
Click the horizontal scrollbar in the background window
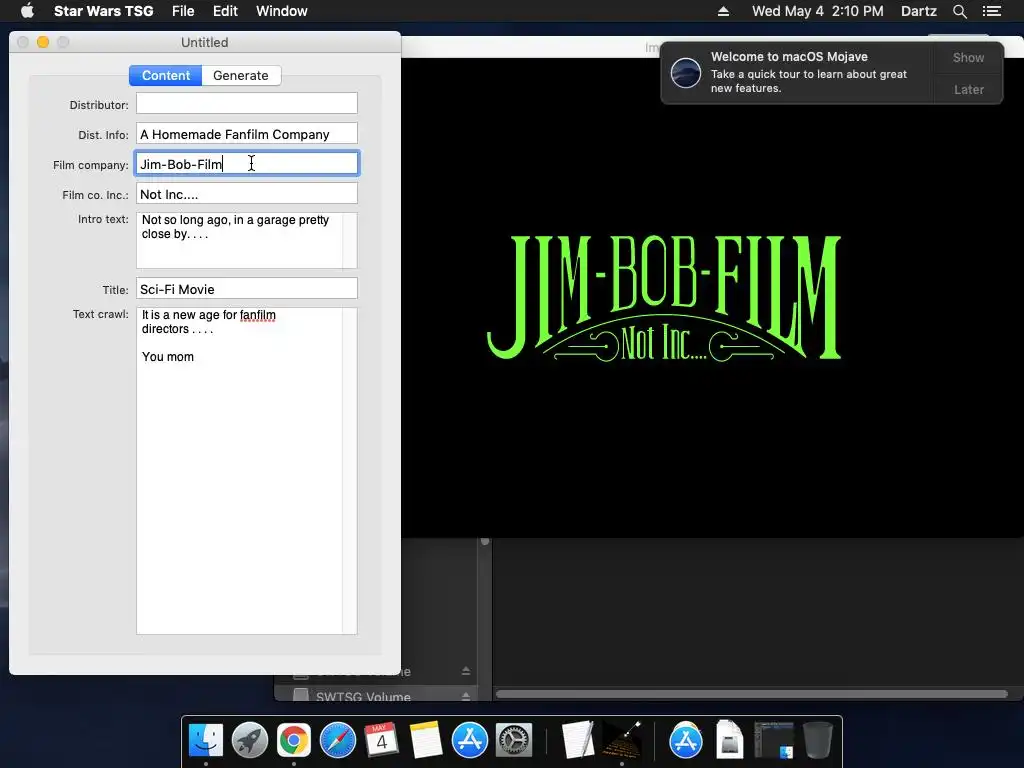(751, 694)
